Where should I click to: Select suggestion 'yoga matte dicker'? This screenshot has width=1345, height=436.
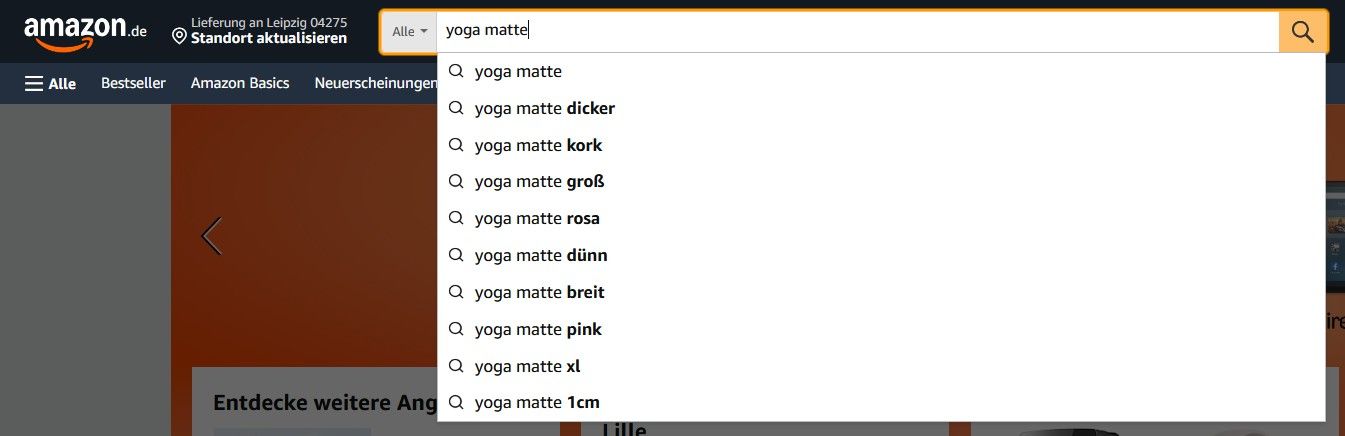coord(881,108)
